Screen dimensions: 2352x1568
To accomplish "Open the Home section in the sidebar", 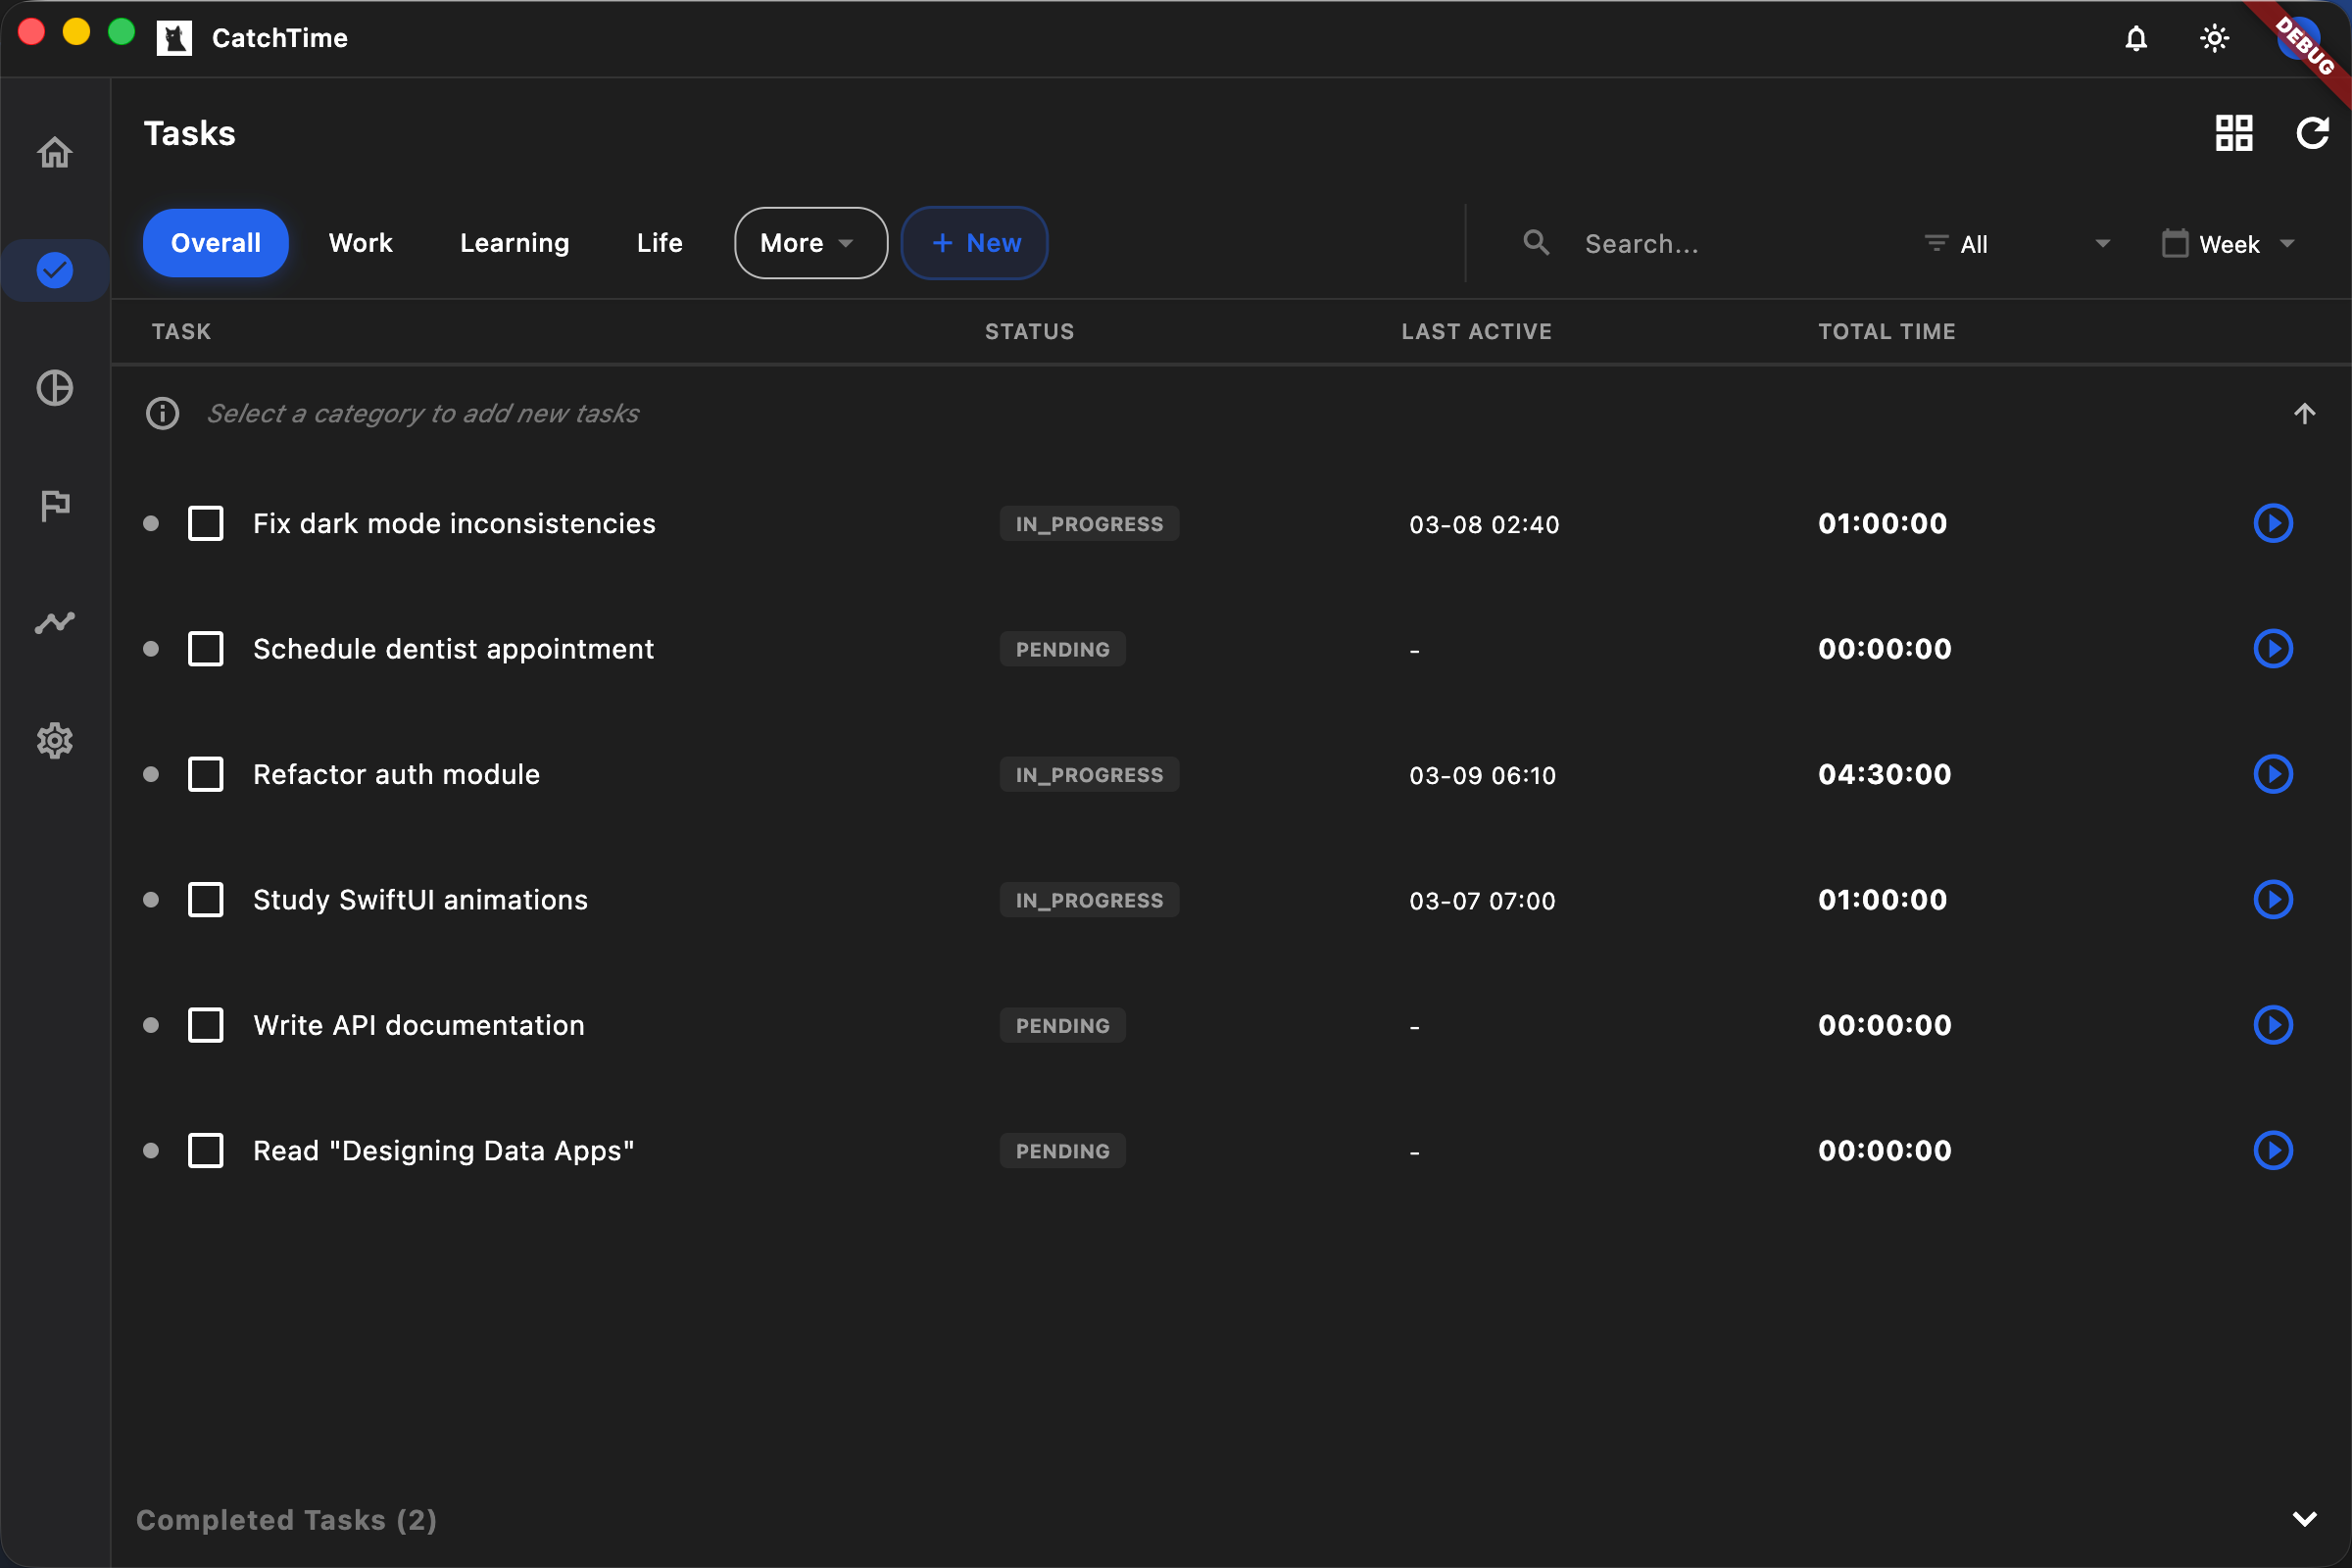I will pyautogui.click(x=55, y=151).
